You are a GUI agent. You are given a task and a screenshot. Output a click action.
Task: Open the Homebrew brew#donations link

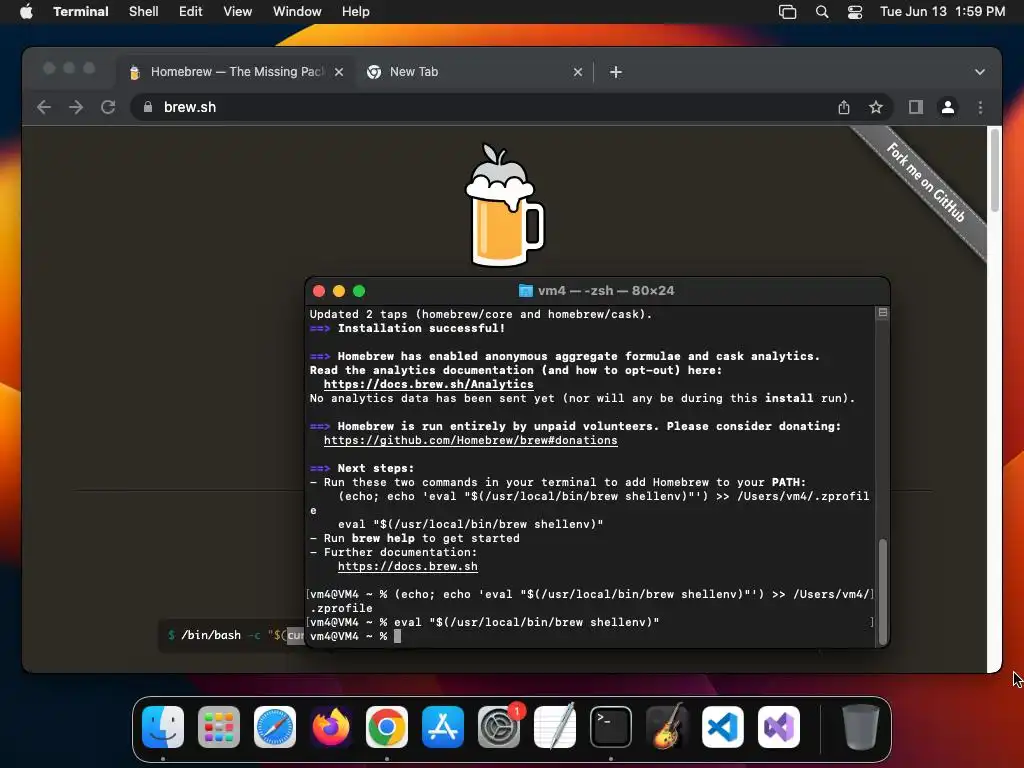click(x=470, y=440)
